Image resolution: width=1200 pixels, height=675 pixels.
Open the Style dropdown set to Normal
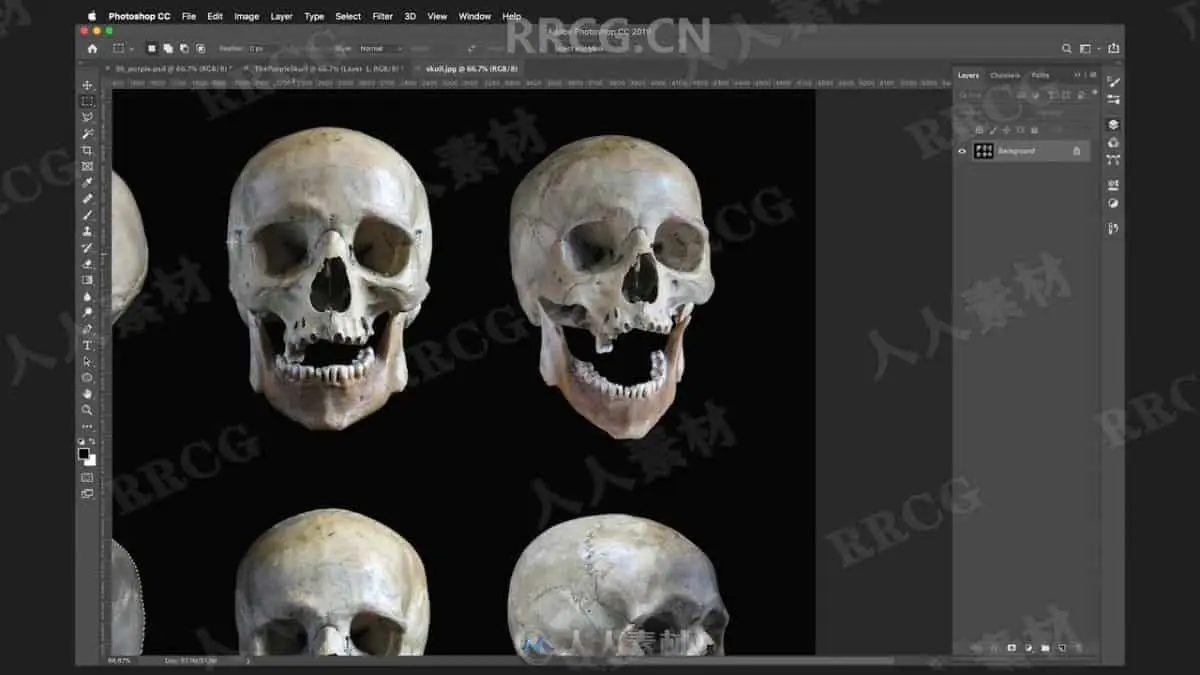pyautogui.click(x=380, y=48)
